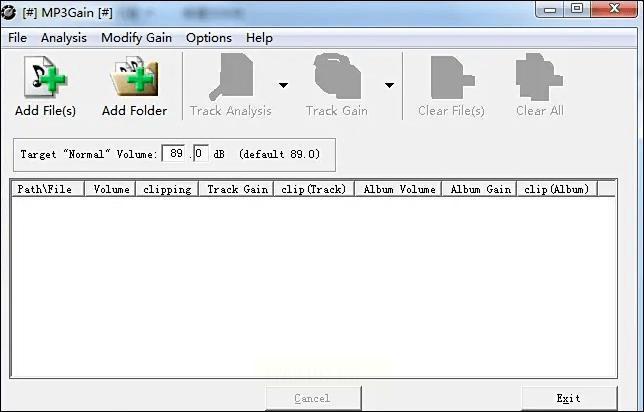Open the Options menu
Viewport: 644px width, 412px height.
[x=209, y=38]
